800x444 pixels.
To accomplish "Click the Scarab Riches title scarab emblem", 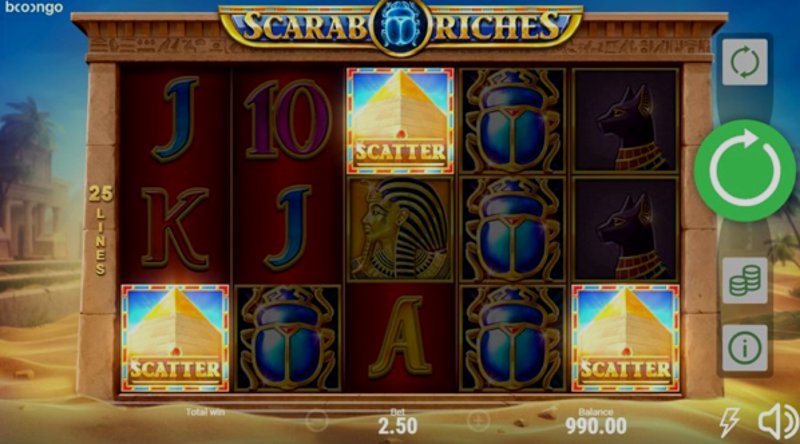I will pos(401,27).
